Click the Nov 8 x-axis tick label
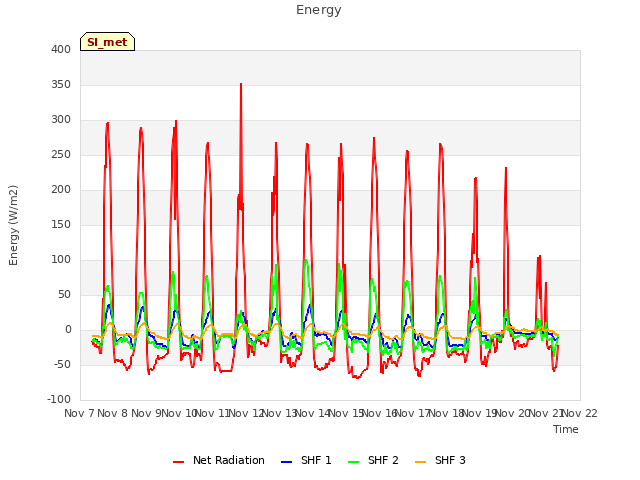The height and width of the screenshot is (480, 640). (x=113, y=413)
